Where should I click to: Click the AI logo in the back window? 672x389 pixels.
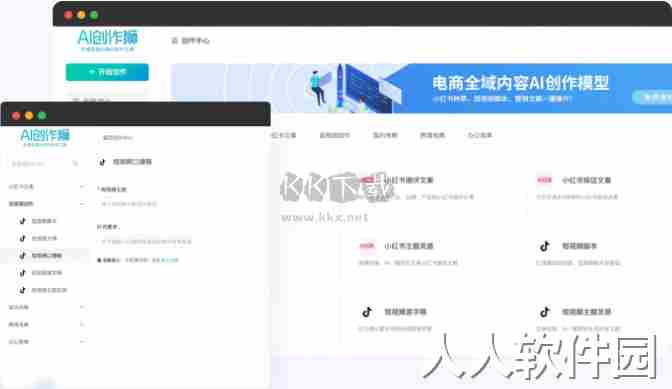click(108, 41)
